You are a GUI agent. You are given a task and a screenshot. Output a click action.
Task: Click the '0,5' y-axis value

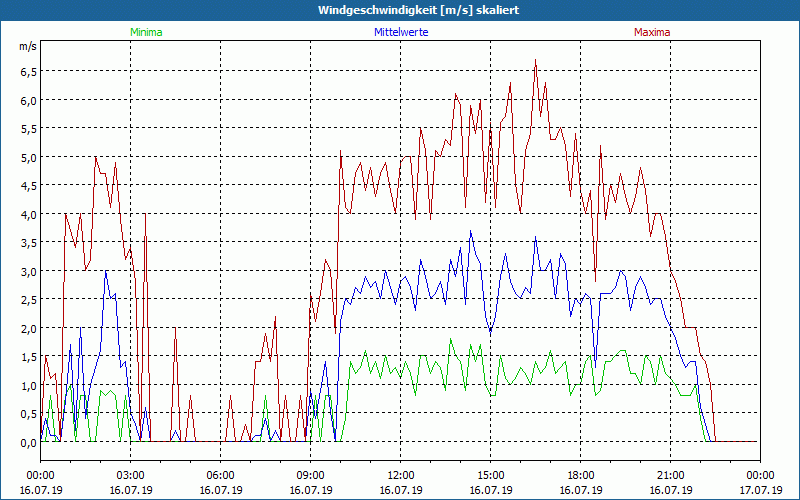click(28, 414)
